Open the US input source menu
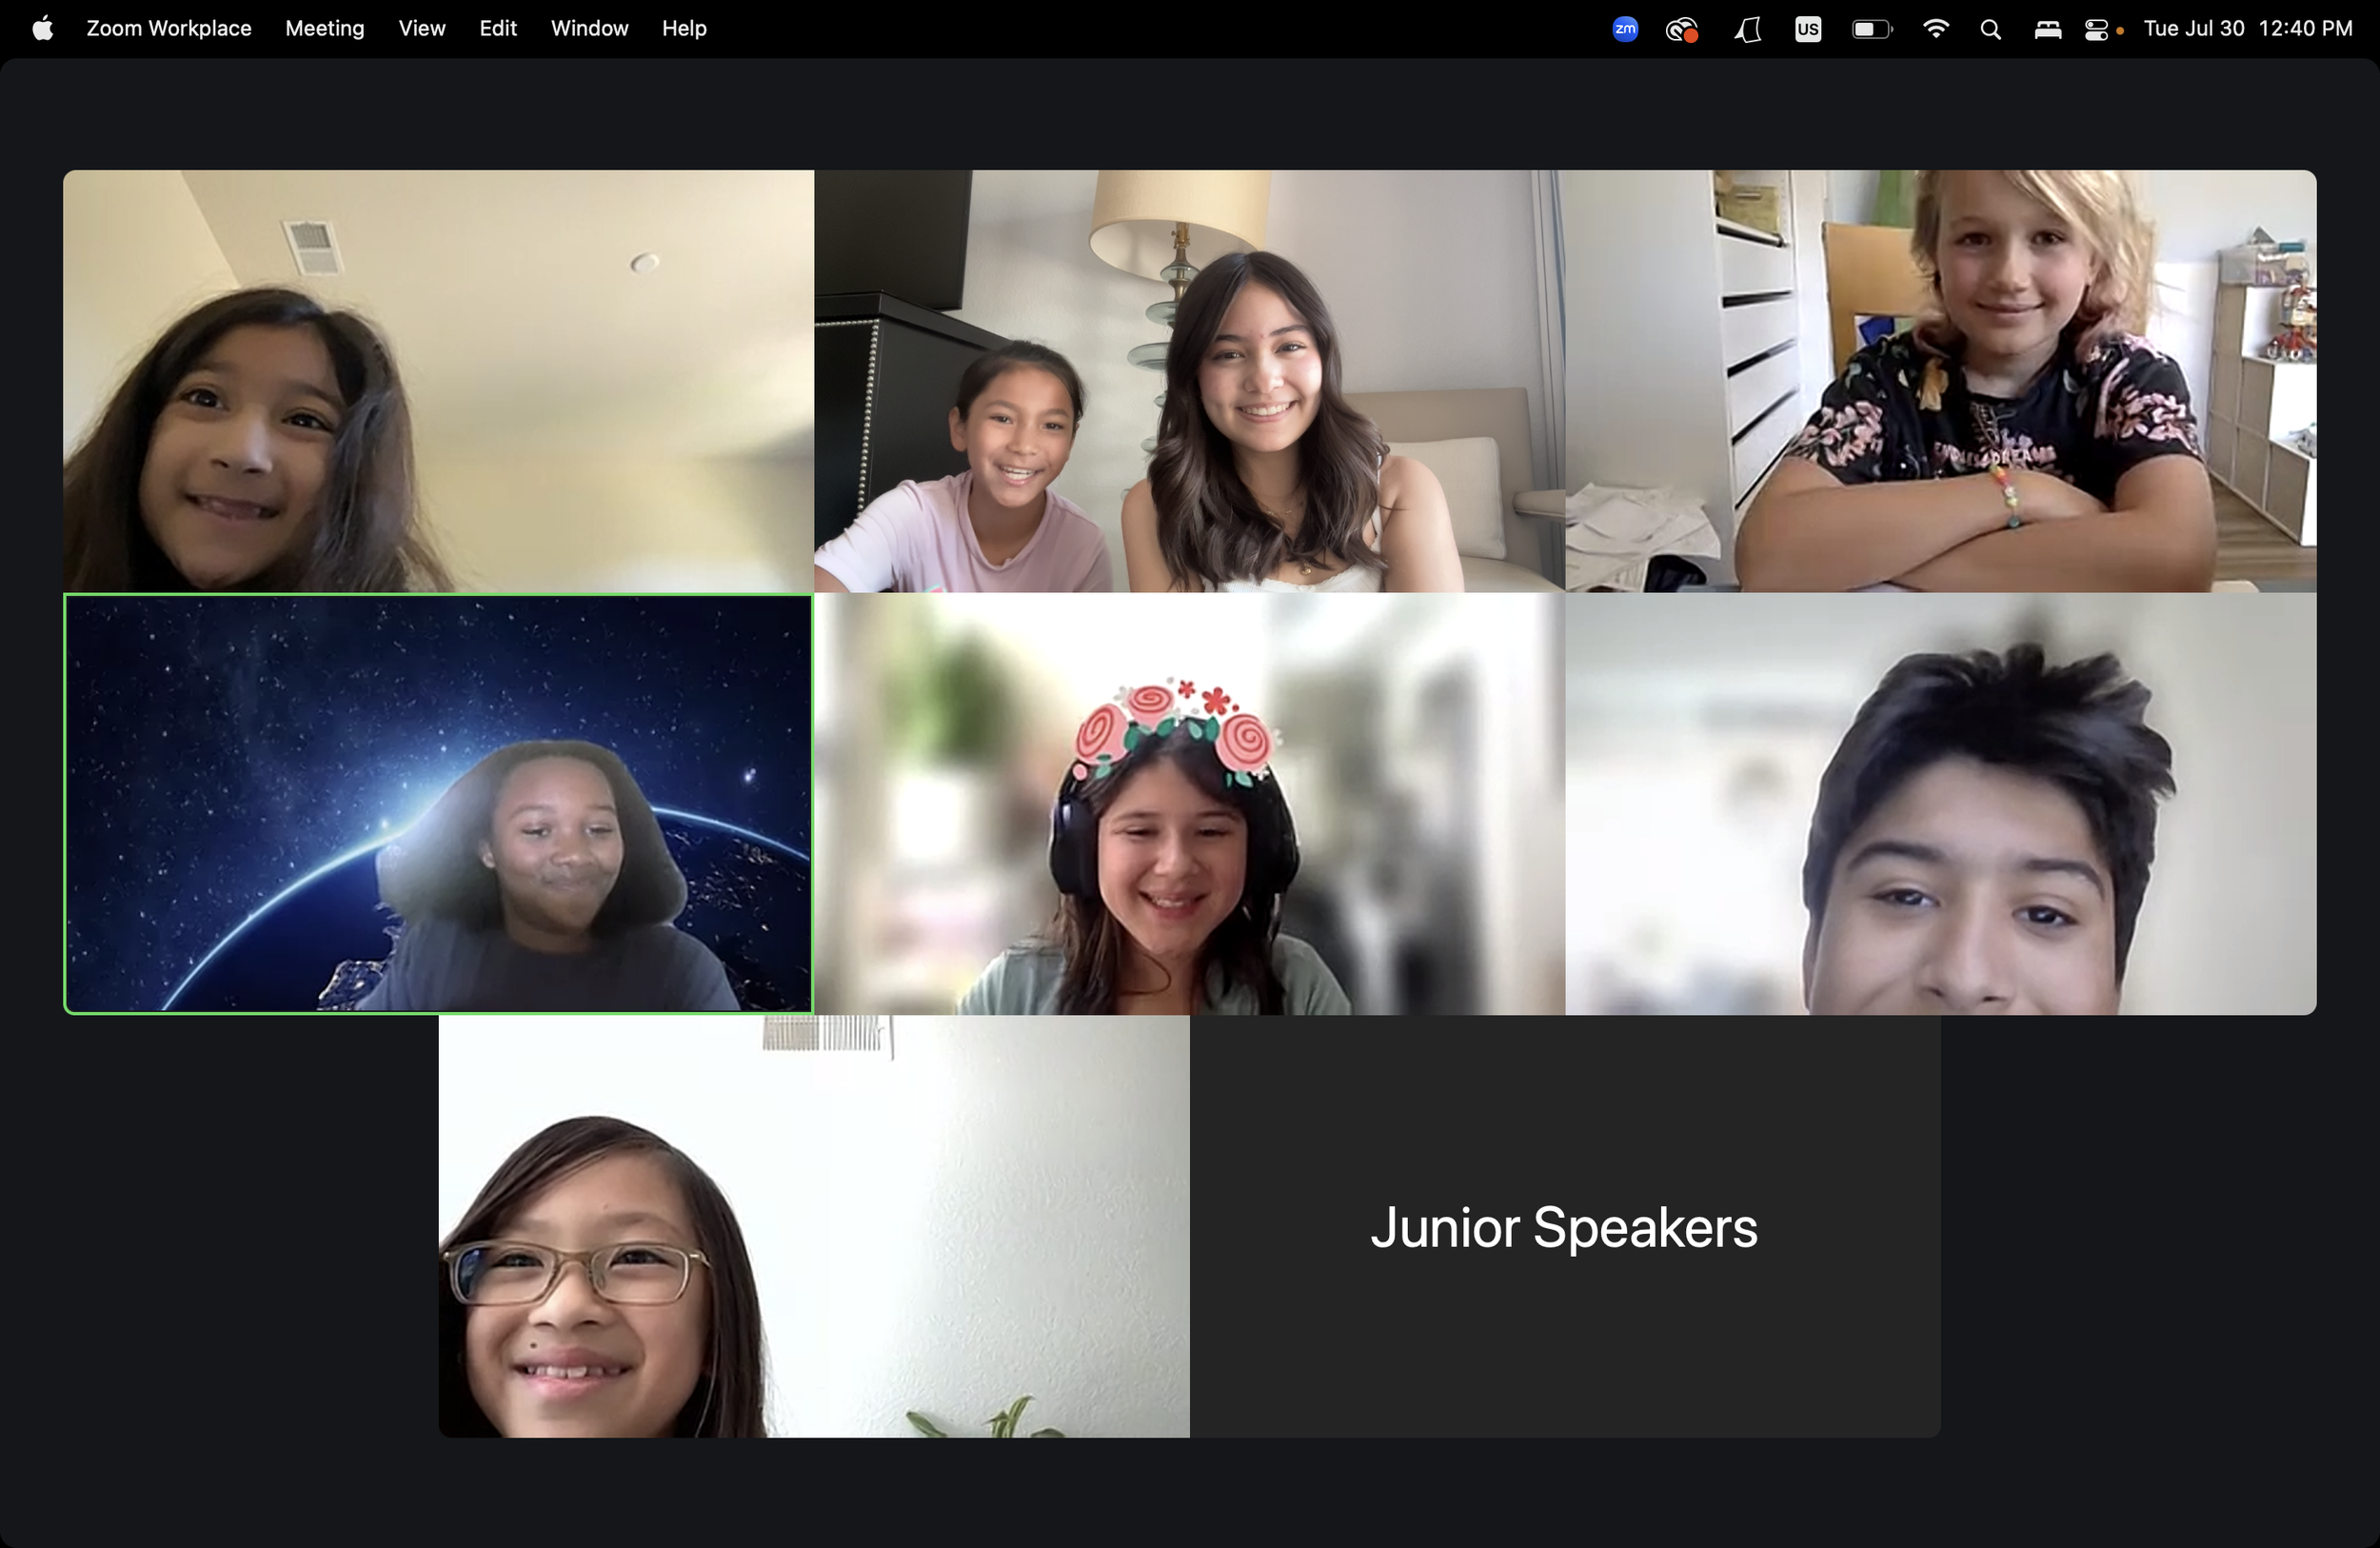Image resolution: width=2380 pixels, height=1548 pixels. click(x=1807, y=29)
